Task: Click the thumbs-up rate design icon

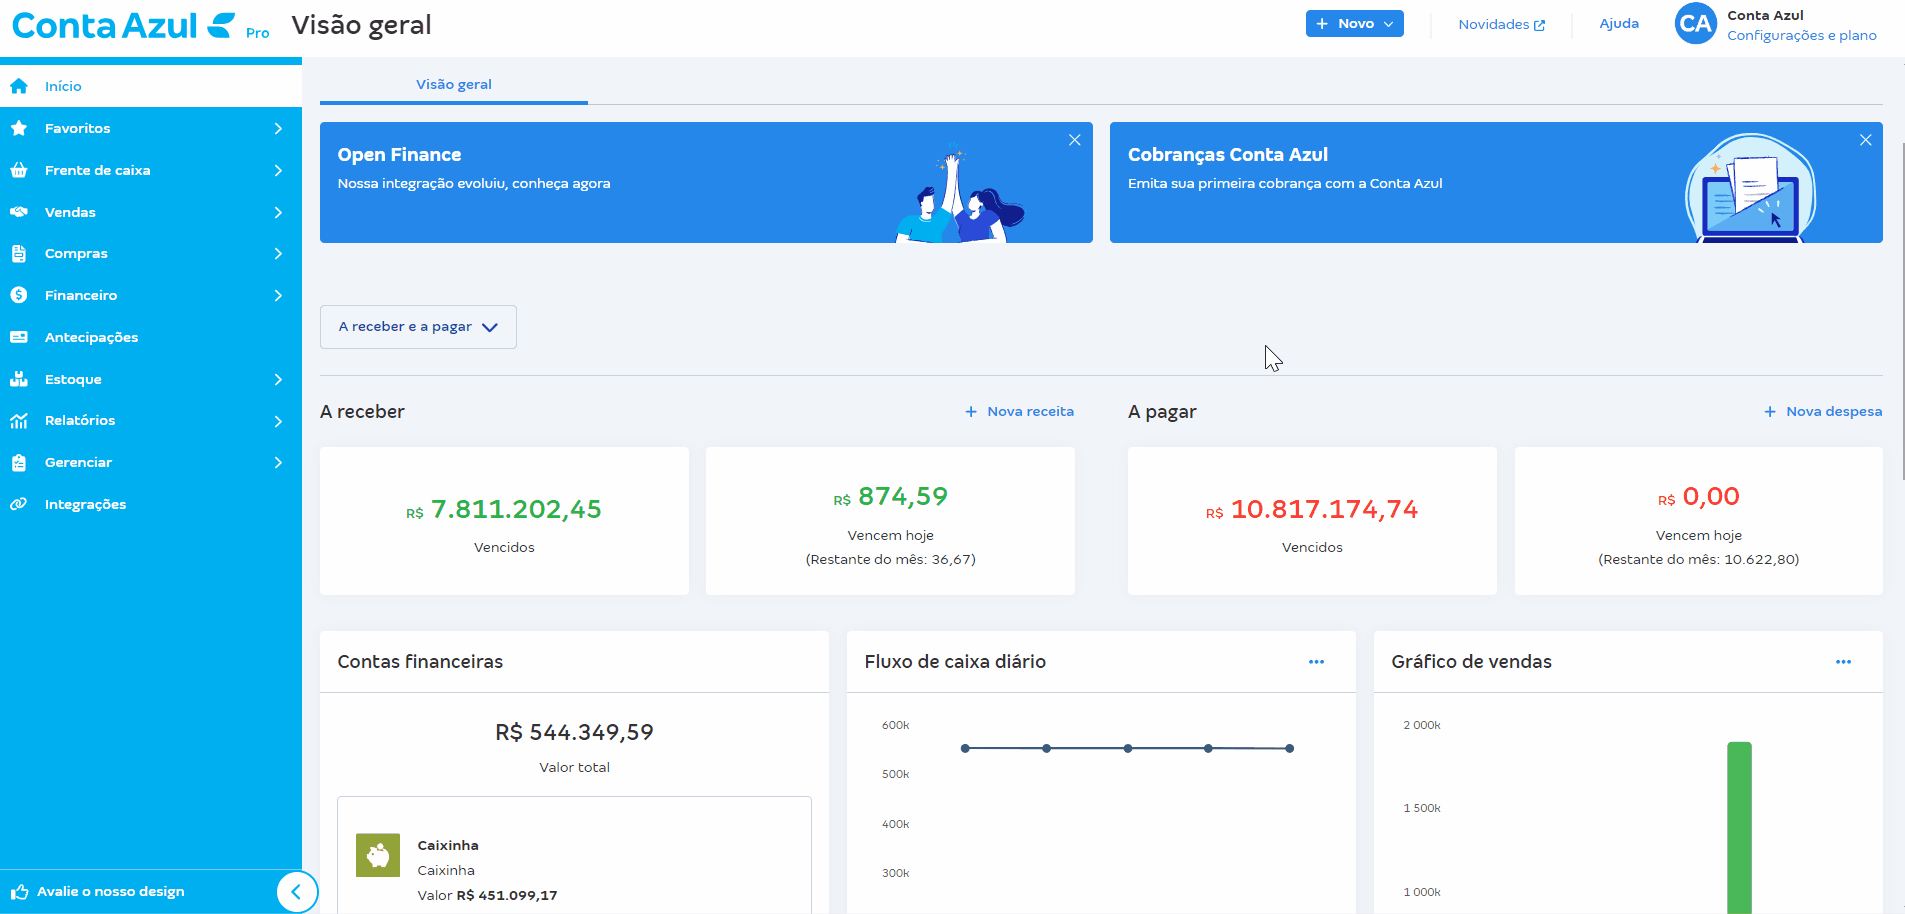Action: point(19,892)
